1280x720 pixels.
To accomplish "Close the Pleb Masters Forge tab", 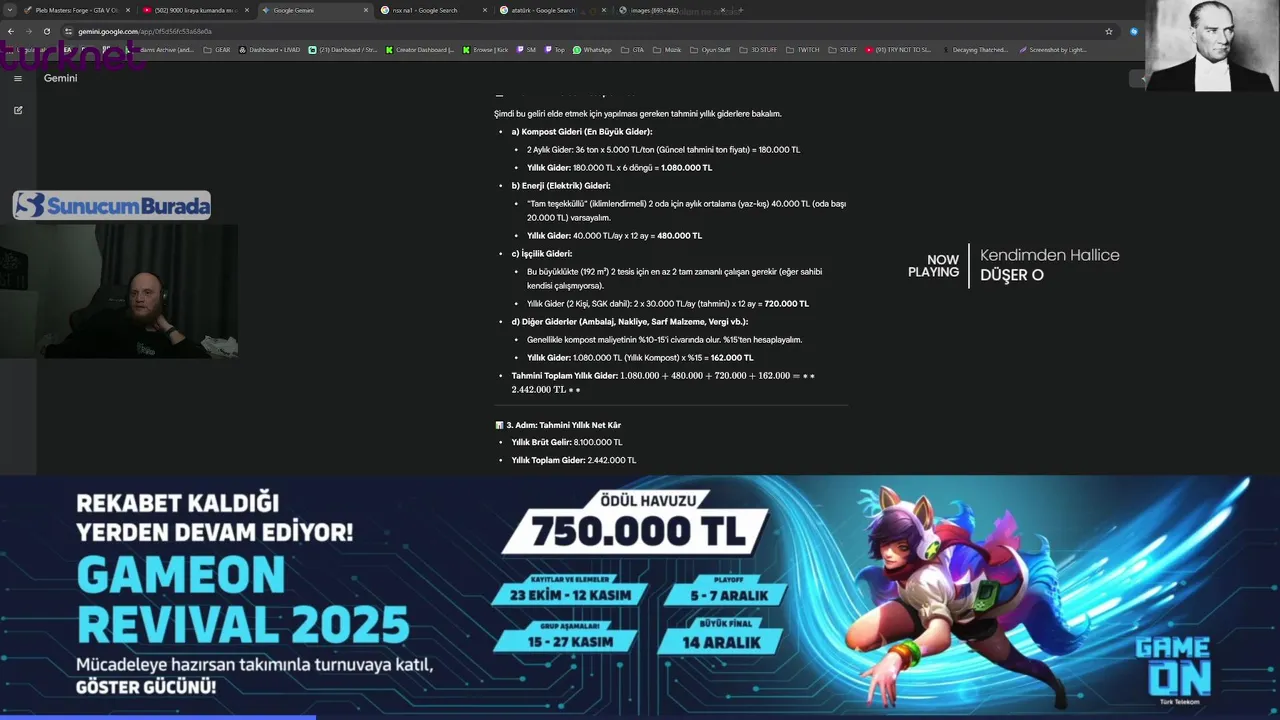I will coord(128,10).
